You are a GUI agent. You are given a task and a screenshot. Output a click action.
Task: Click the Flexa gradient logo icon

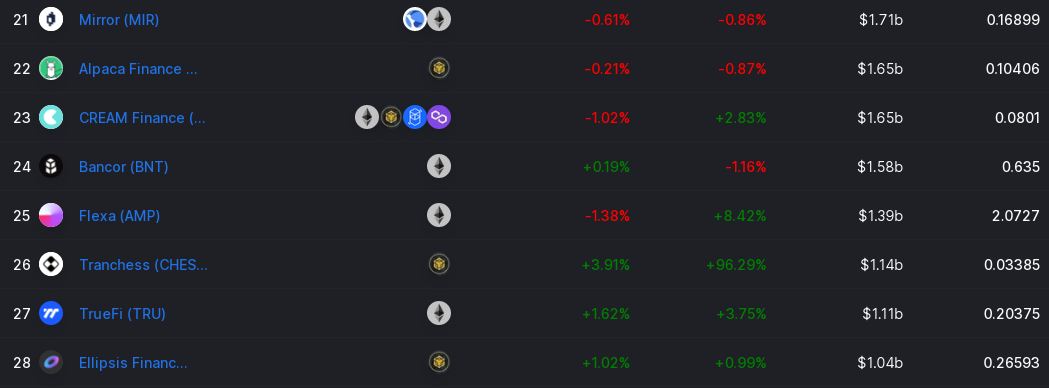tap(51, 215)
